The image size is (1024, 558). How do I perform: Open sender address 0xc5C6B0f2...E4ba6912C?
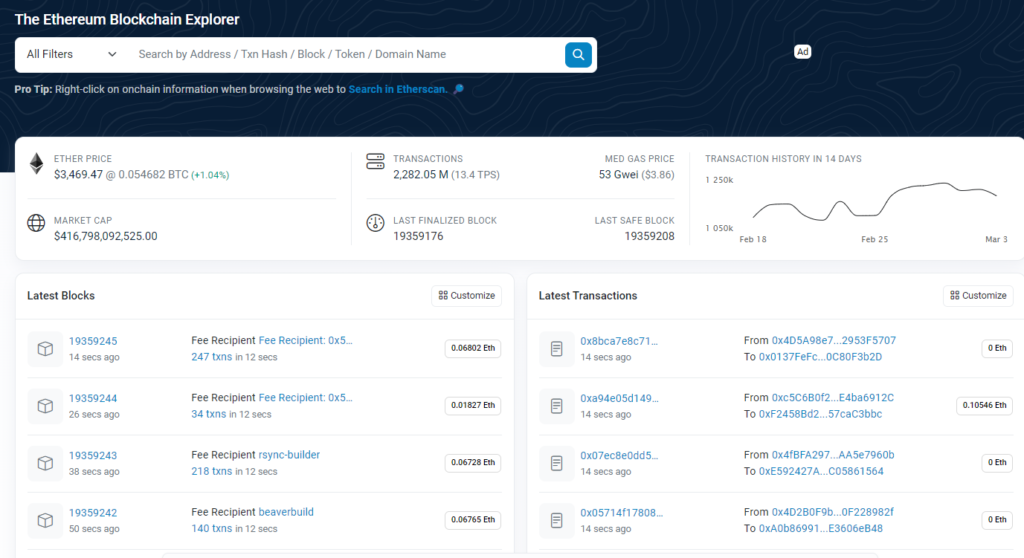click(833, 397)
